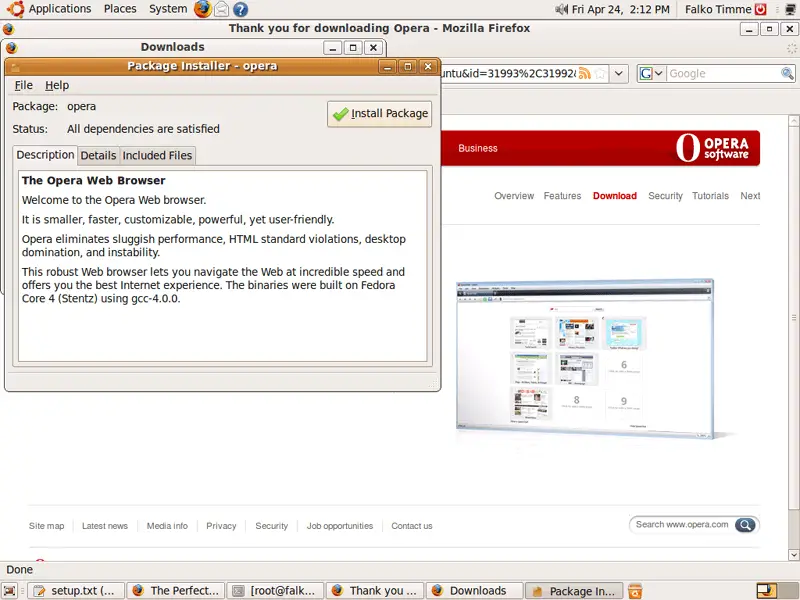Switch to Thank you... Firefox taskbar item
Viewport: 800px width, 600px height.
(x=375, y=591)
